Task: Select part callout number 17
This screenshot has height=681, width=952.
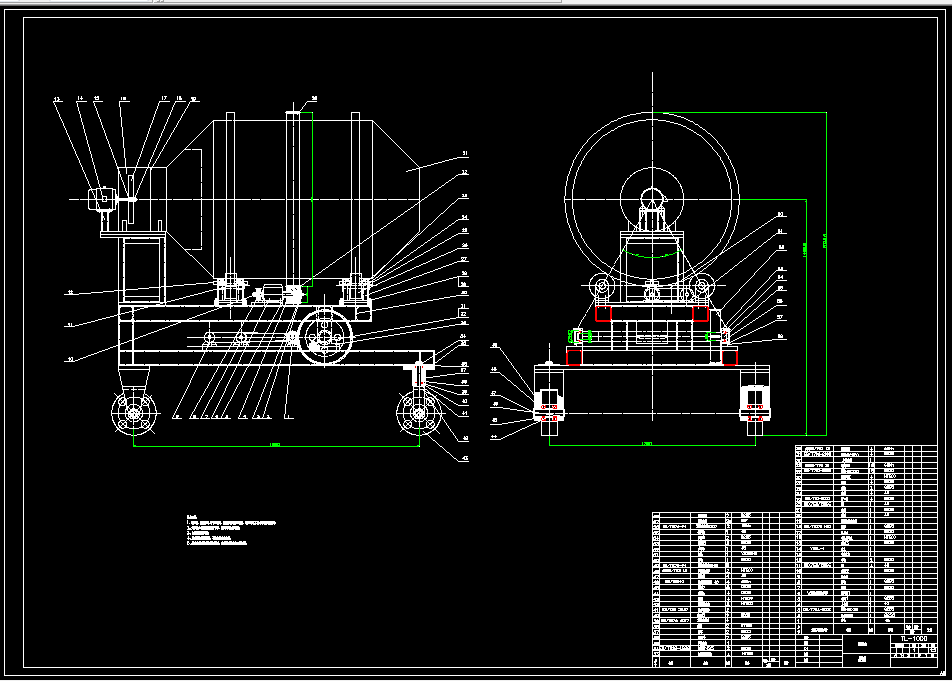Action: [x=164, y=98]
